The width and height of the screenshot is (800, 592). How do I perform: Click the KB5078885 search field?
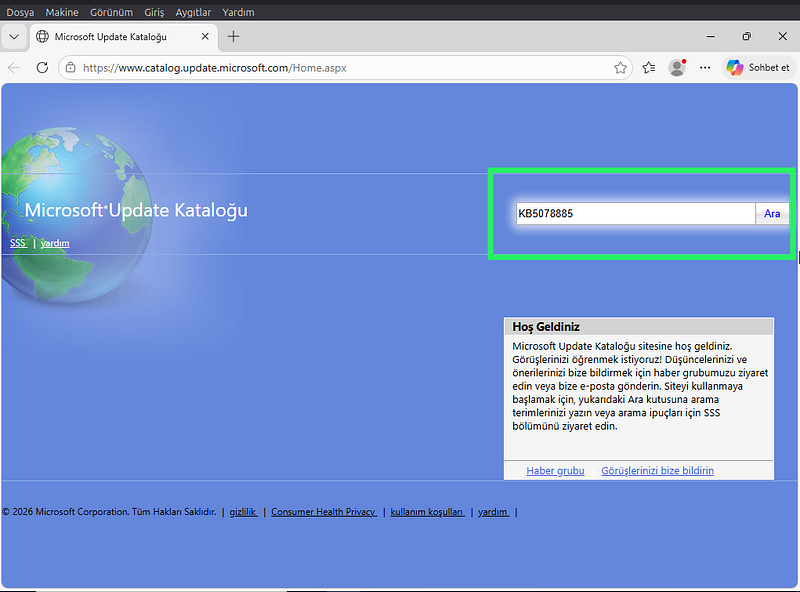(x=636, y=213)
